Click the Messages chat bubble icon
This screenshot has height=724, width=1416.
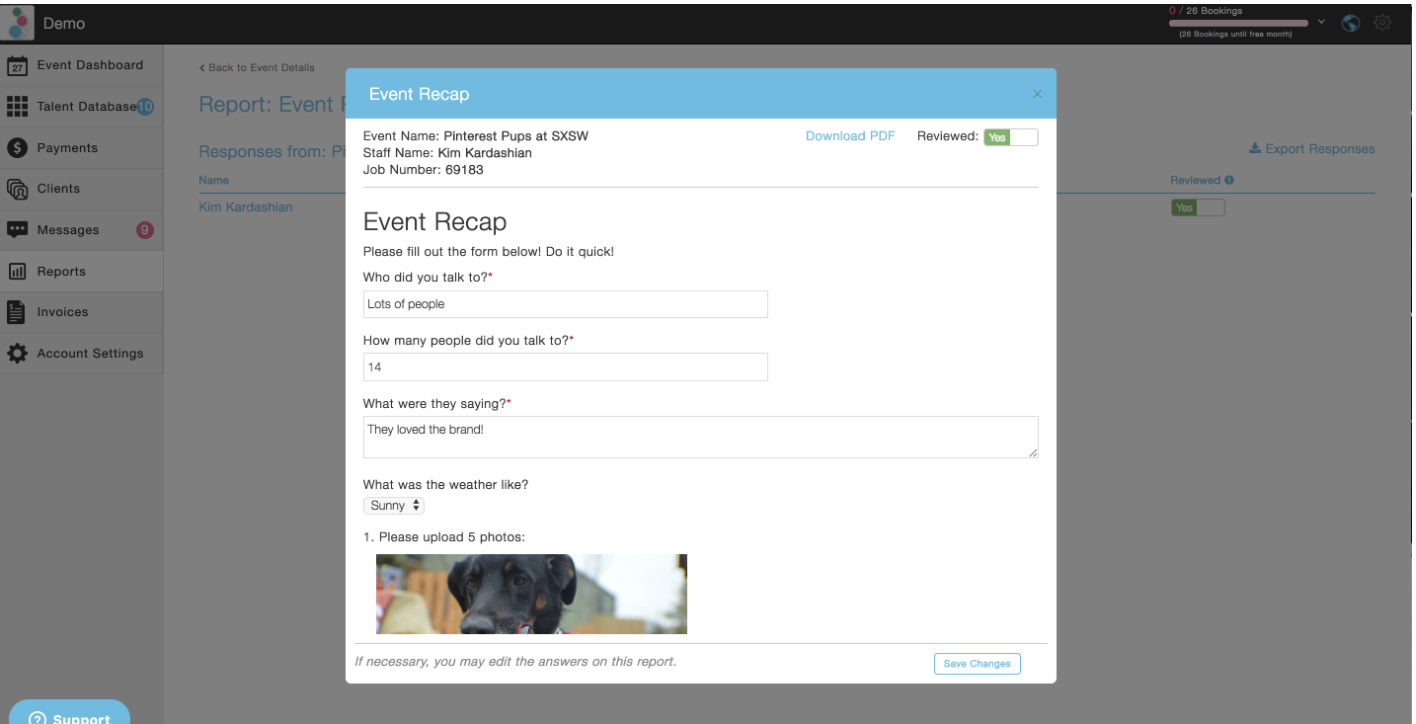click(x=17, y=230)
